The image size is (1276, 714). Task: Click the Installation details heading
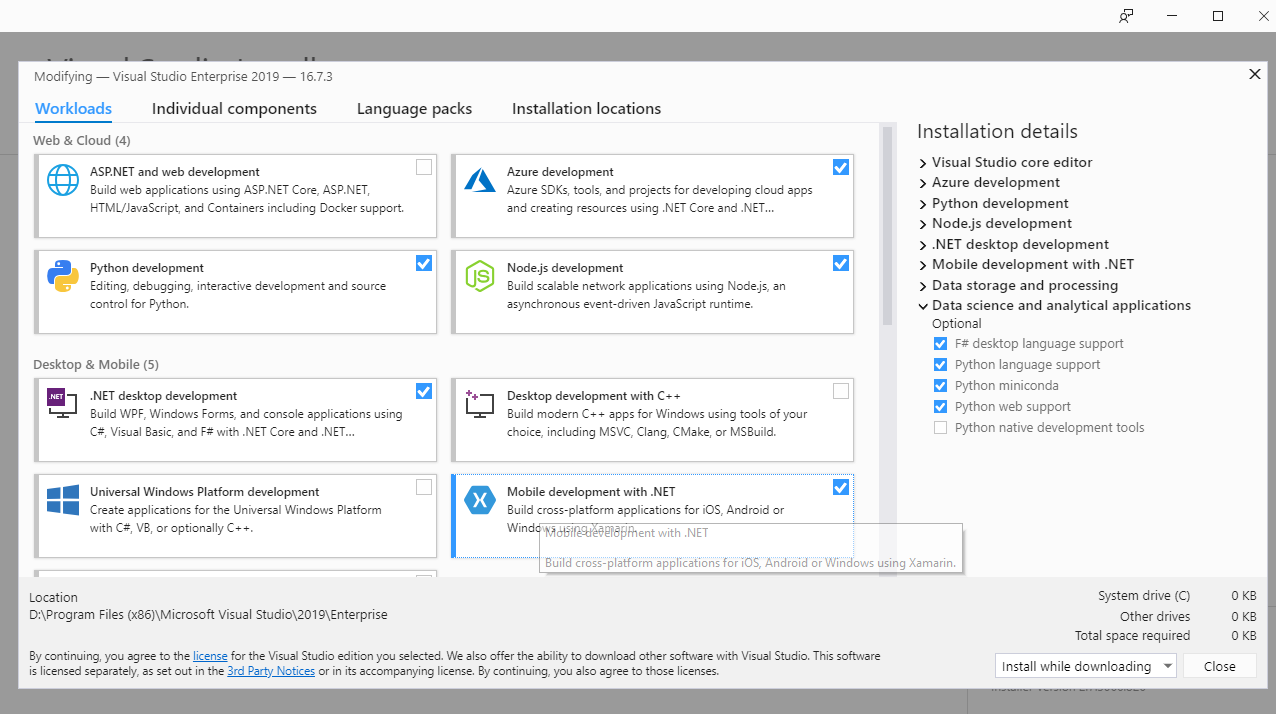(x=997, y=132)
